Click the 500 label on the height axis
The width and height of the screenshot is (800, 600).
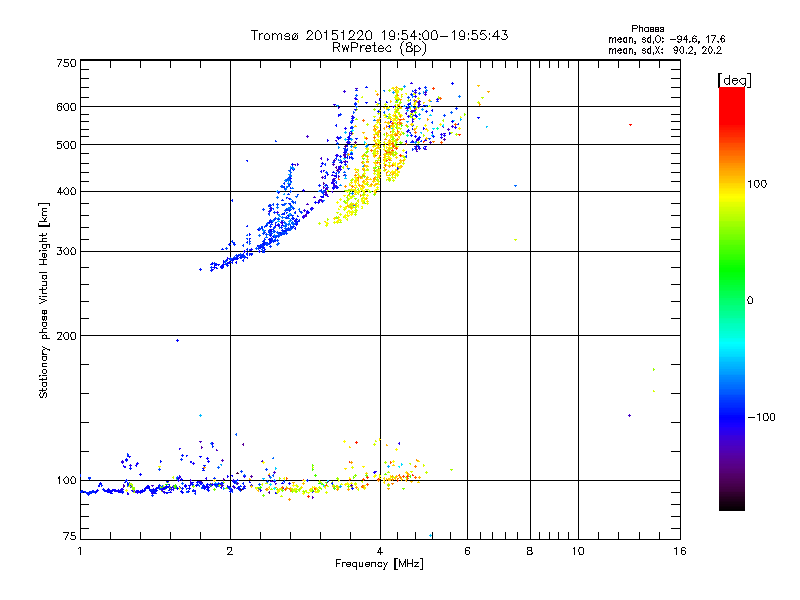click(x=66, y=145)
